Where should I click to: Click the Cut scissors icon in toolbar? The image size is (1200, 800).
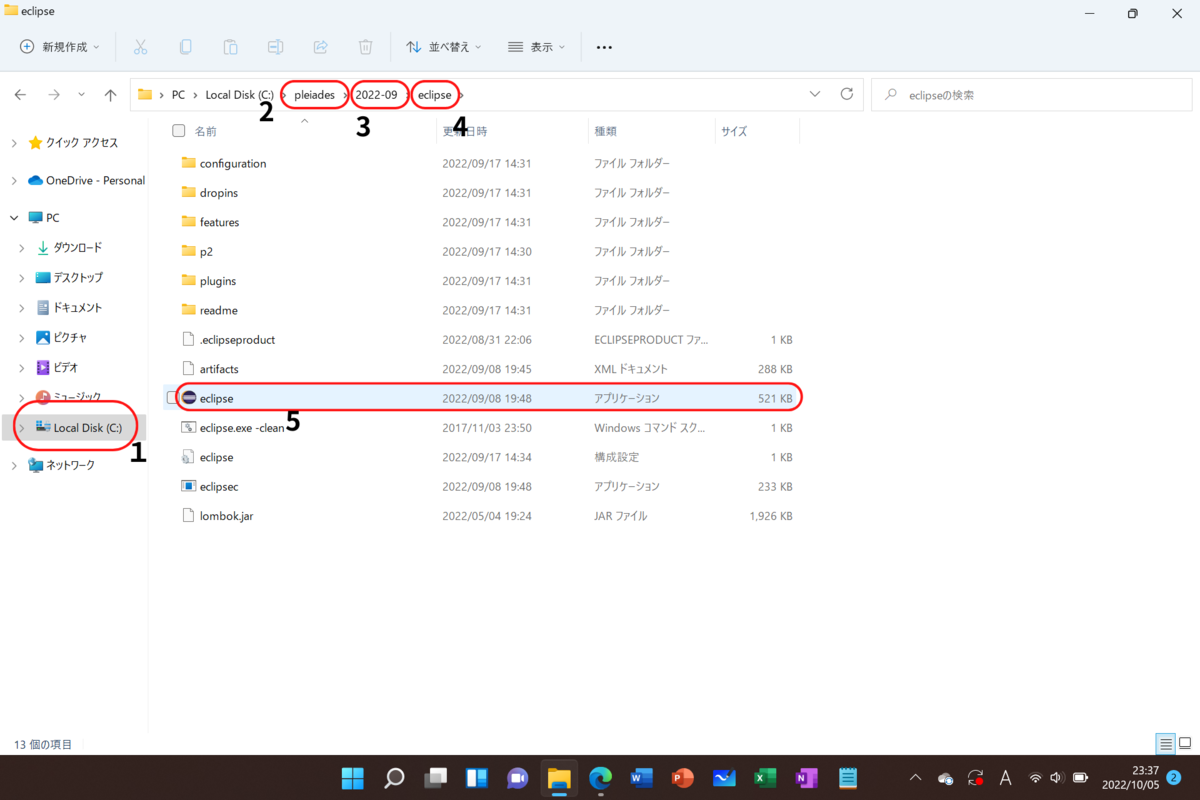coord(140,47)
